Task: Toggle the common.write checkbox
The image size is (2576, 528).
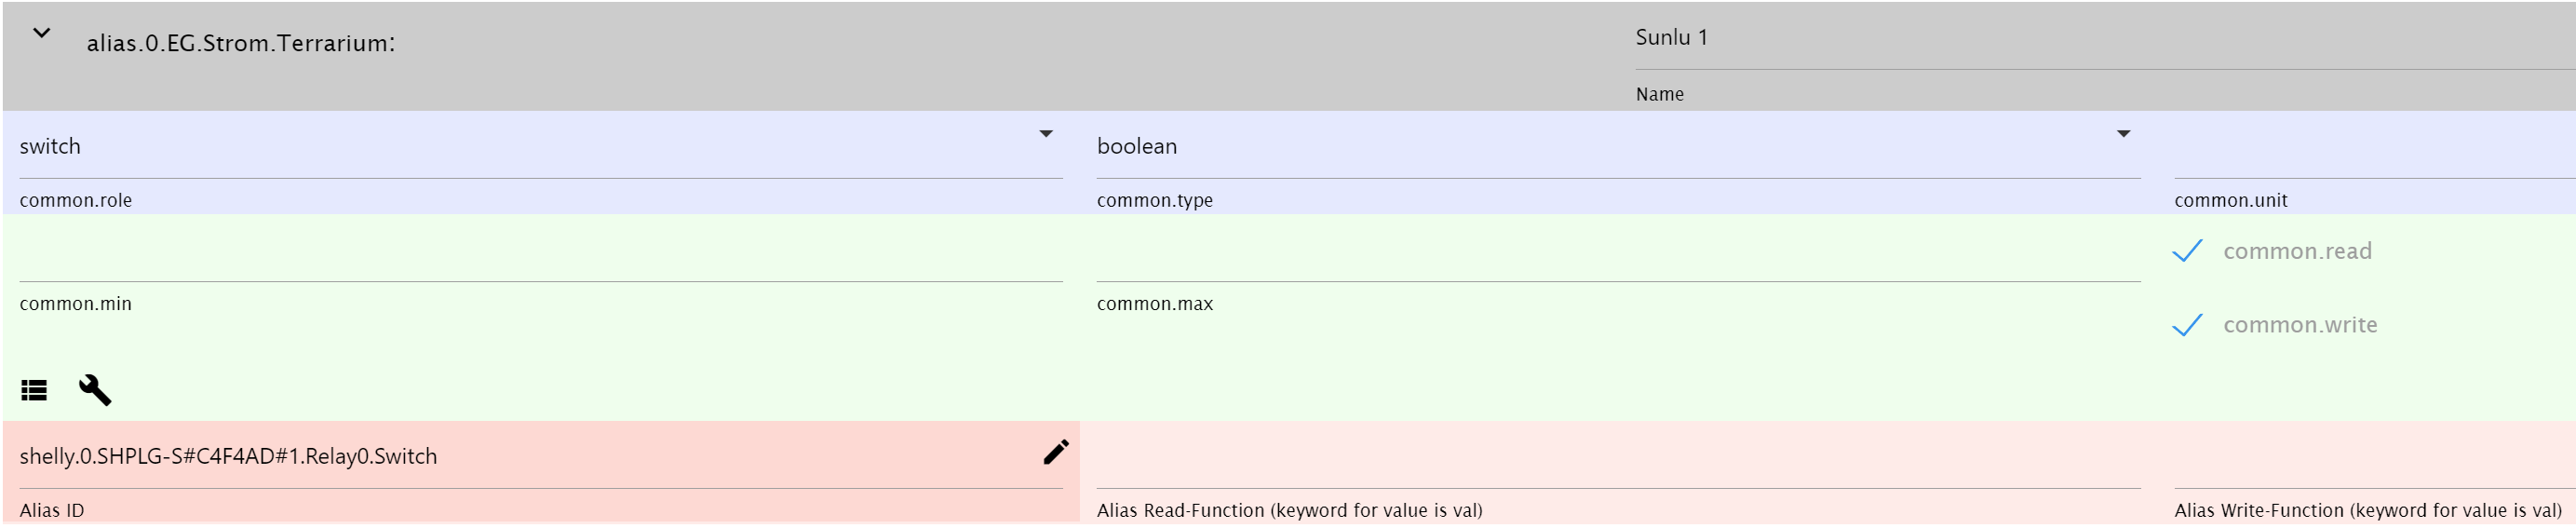Action: point(2188,325)
